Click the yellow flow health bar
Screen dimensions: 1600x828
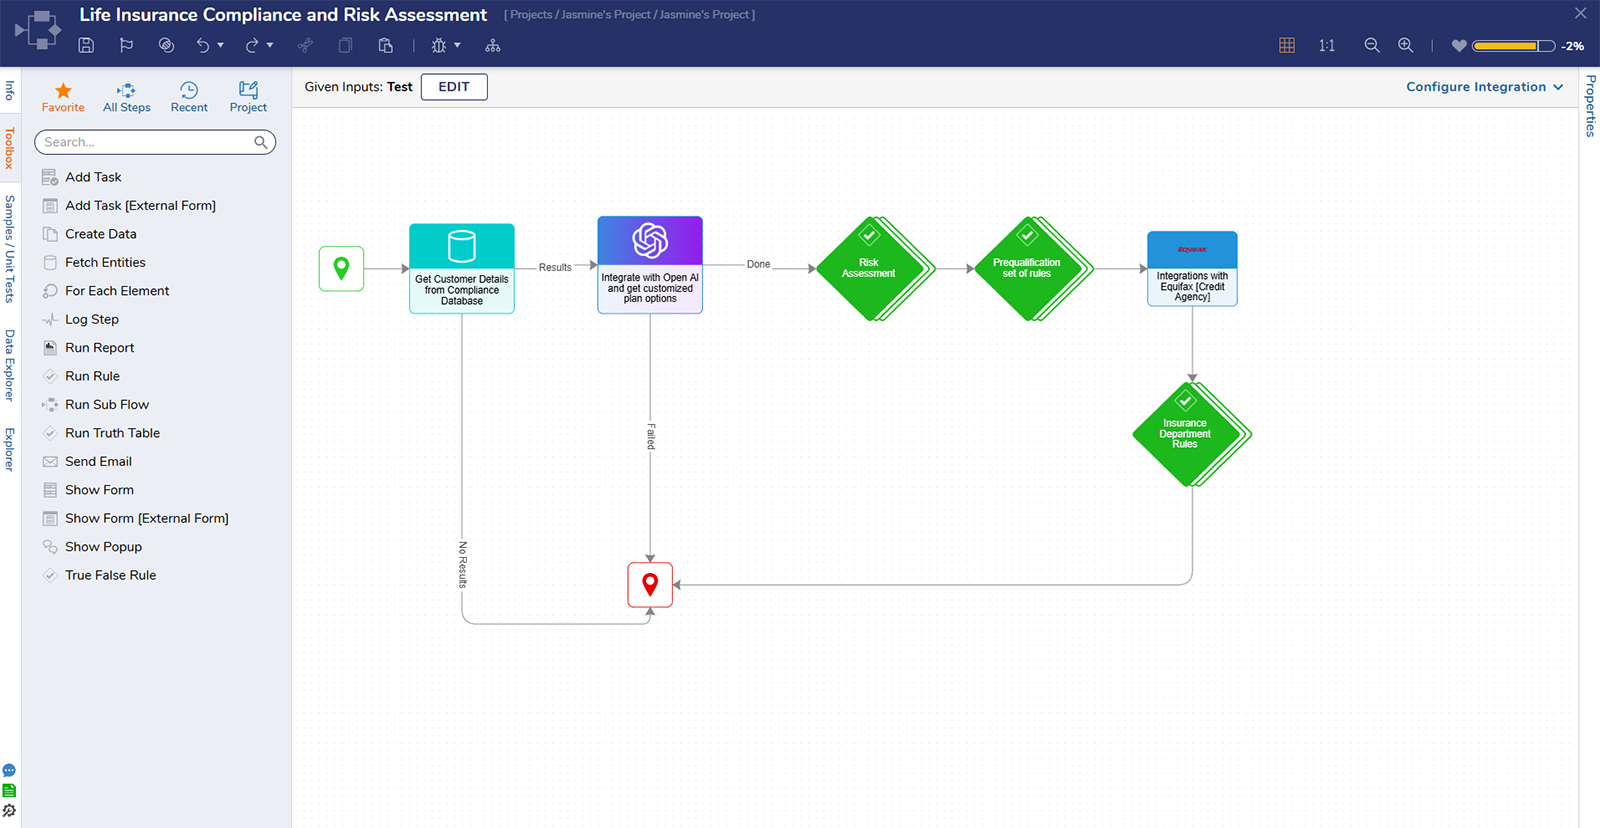[x=1512, y=46]
